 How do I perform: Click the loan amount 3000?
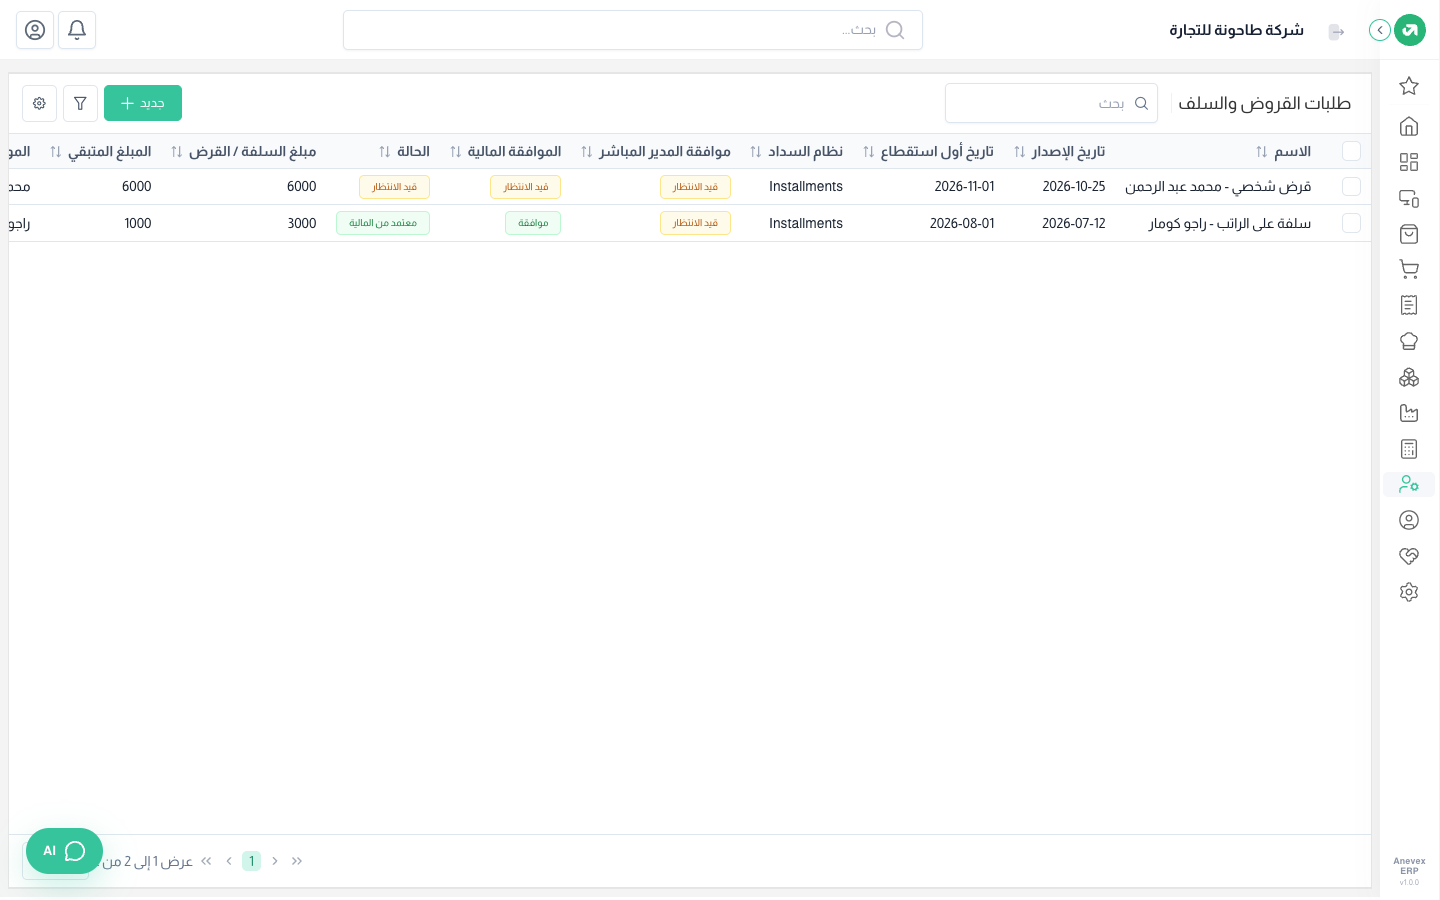(302, 224)
